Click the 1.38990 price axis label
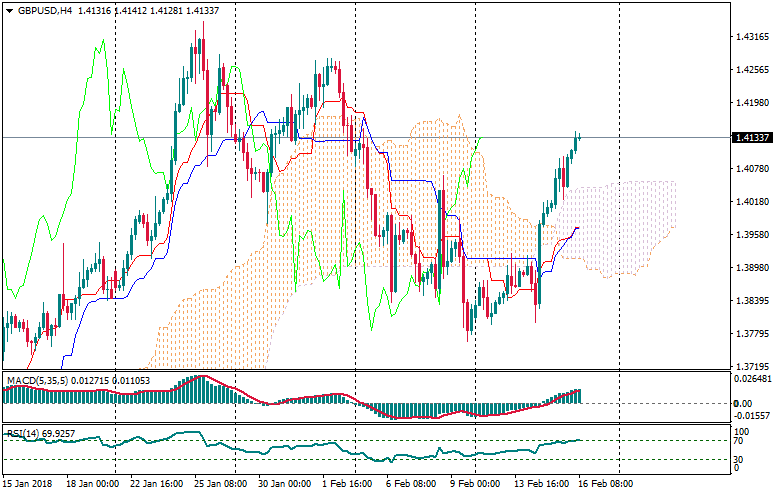The width and height of the screenshot is (773, 495). pyautogui.click(x=750, y=268)
